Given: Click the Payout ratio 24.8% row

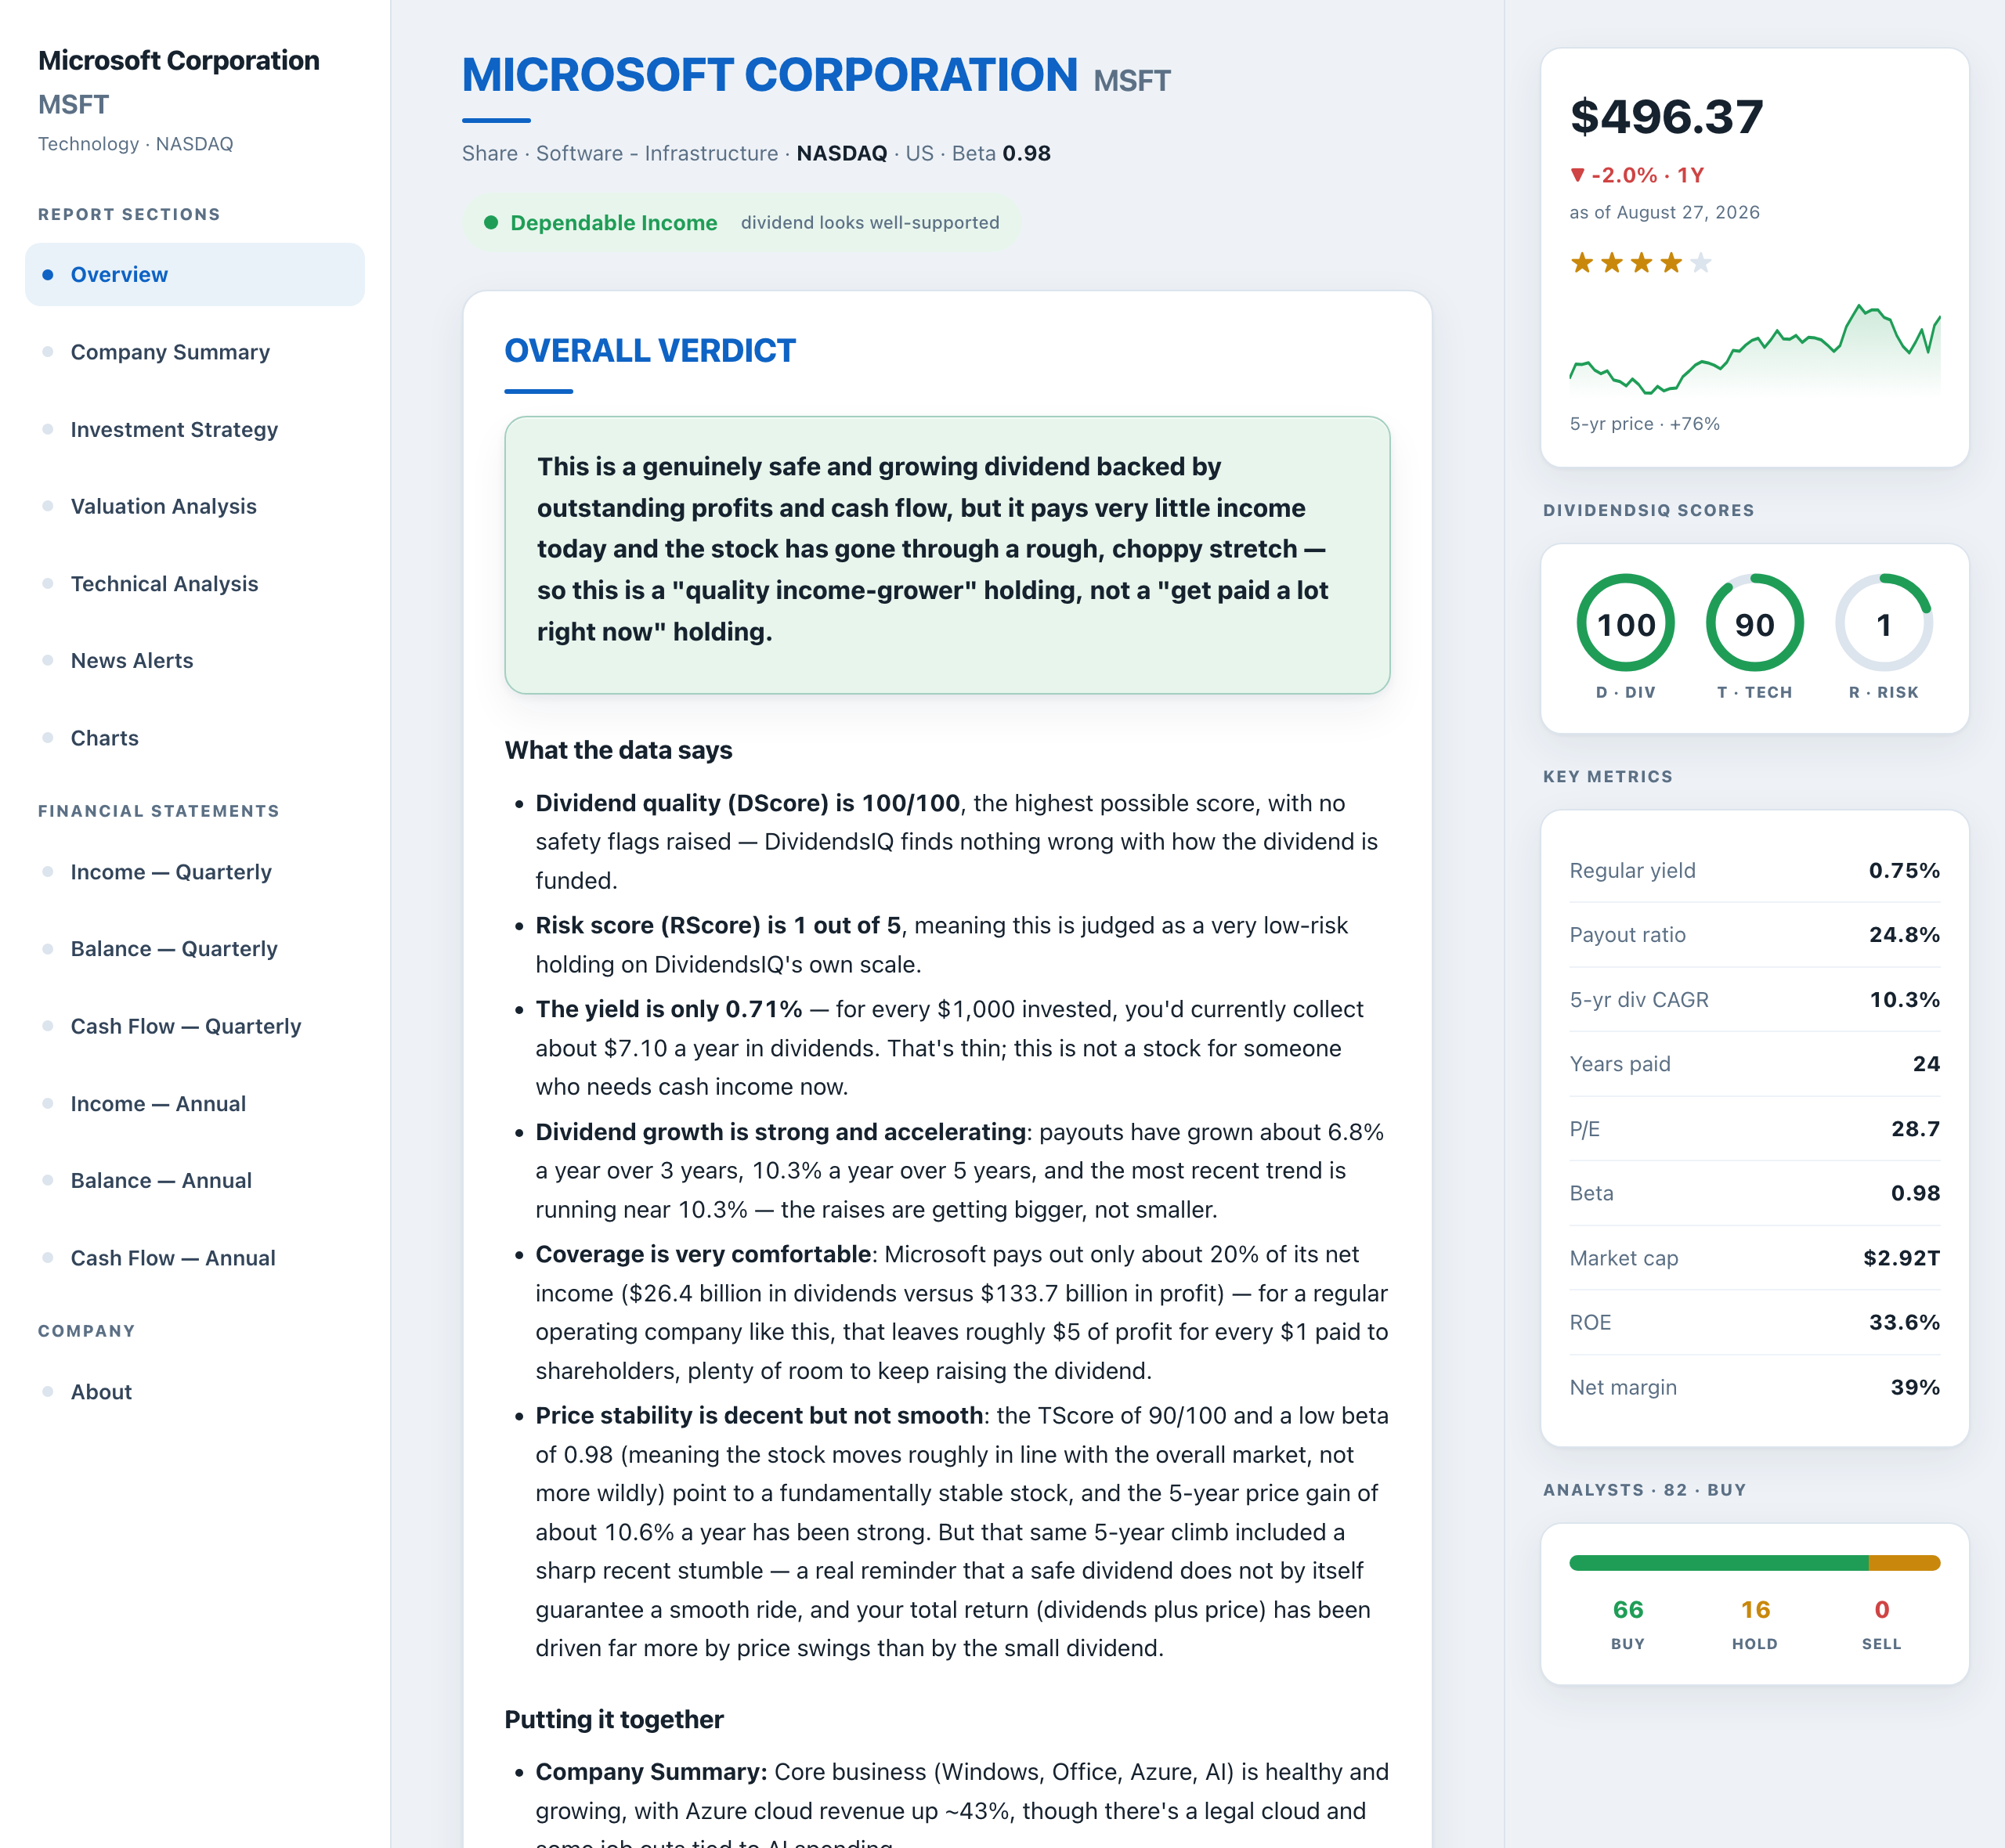Looking at the screenshot, I should tap(1755, 935).
